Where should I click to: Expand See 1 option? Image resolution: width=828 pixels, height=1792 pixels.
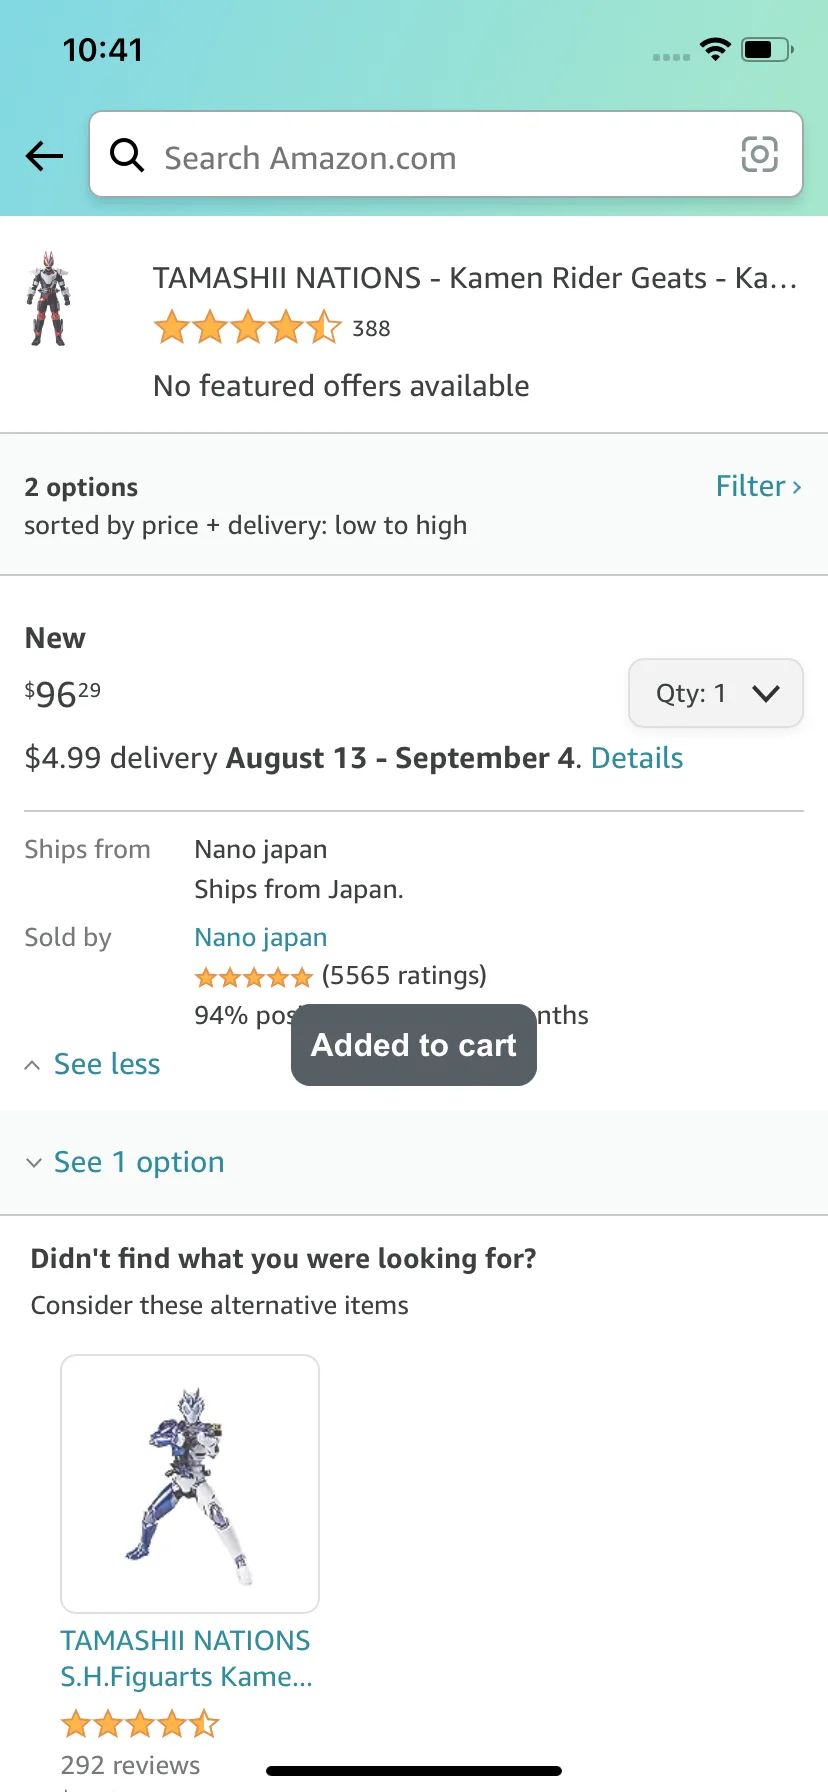coord(138,1162)
